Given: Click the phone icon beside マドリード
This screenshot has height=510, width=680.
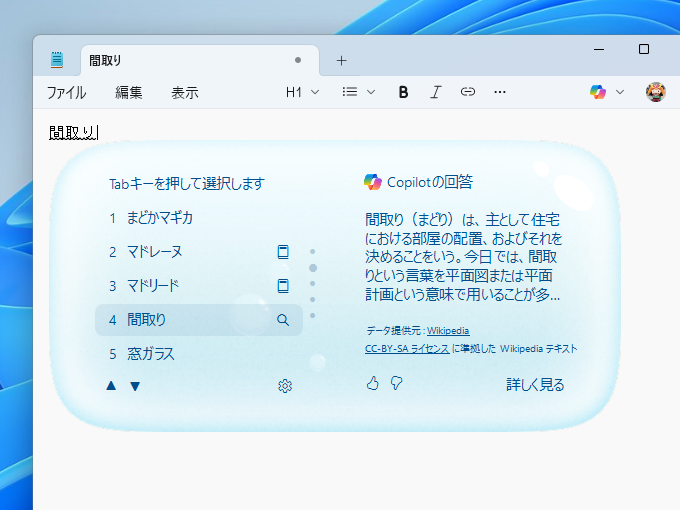Looking at the screenshot, I should pos(283,286).
